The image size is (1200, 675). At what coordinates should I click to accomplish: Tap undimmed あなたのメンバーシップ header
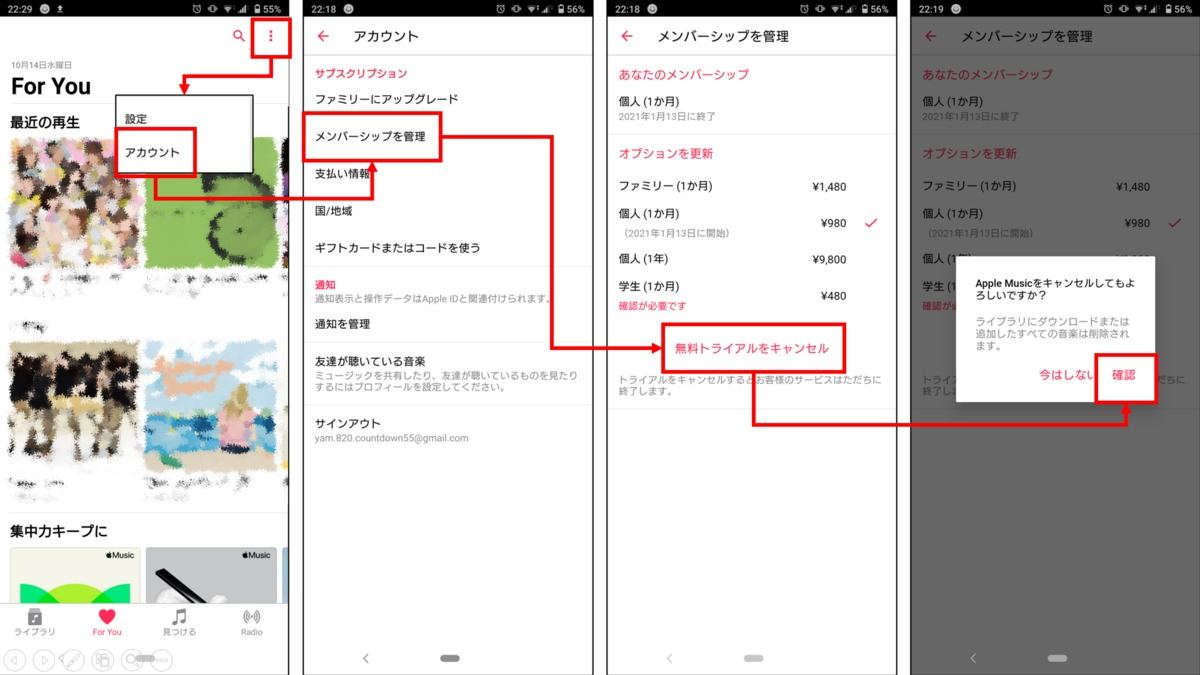[x=683, y=74]
